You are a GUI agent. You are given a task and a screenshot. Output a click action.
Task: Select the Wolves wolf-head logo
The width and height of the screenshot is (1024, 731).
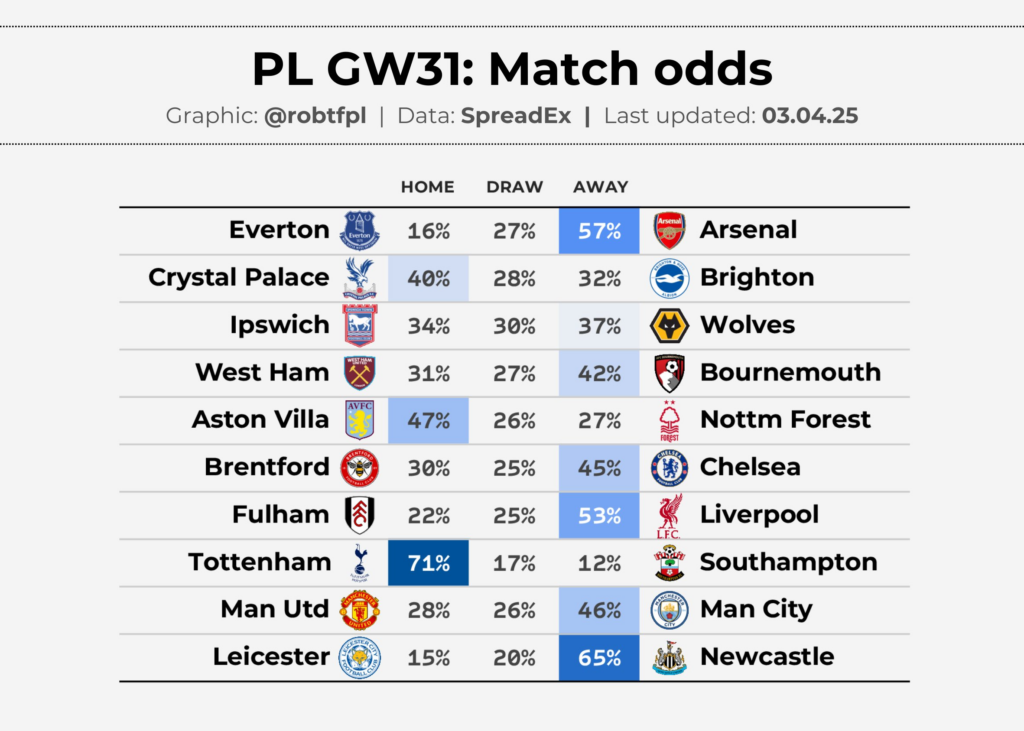[x=669, y=325]
